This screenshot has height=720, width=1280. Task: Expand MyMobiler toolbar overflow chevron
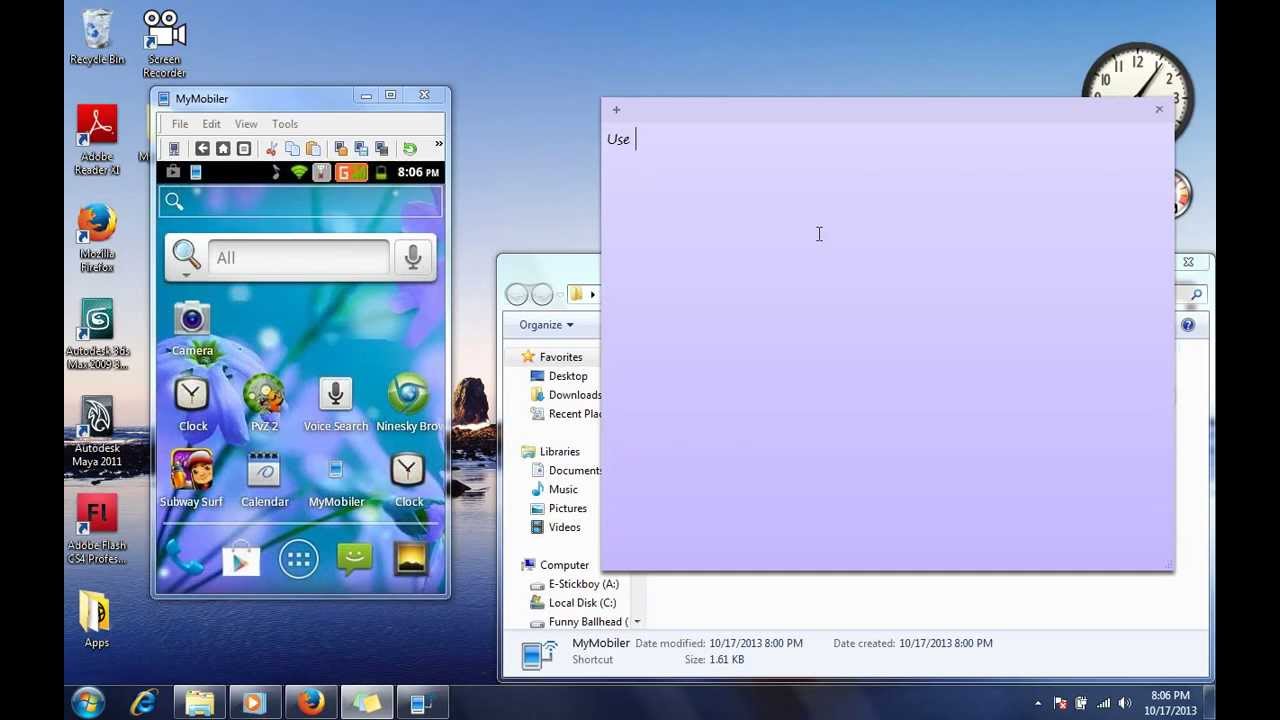pos(438,146)
